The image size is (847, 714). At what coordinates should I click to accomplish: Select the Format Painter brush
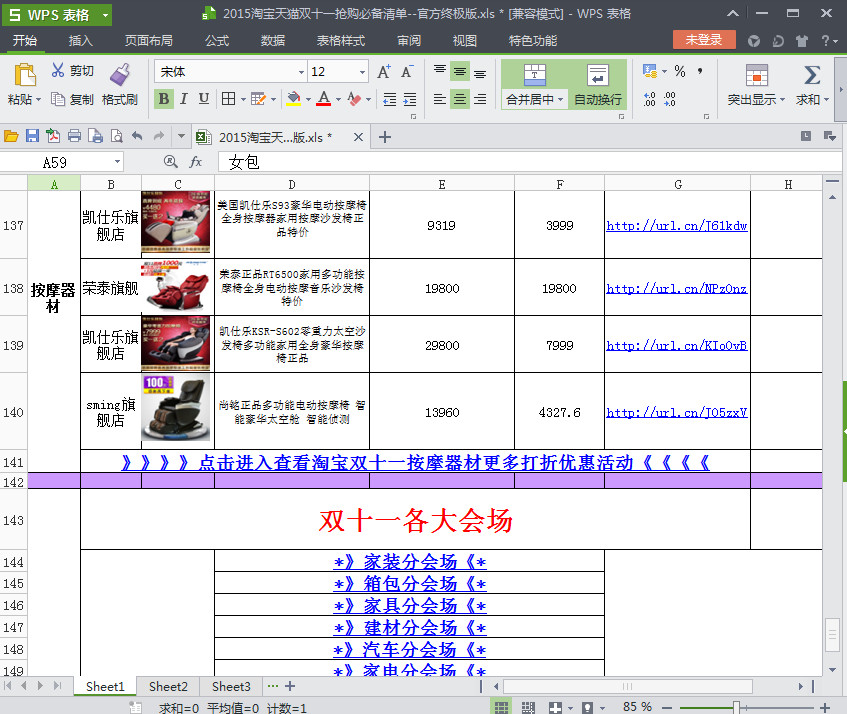point(120,75)
